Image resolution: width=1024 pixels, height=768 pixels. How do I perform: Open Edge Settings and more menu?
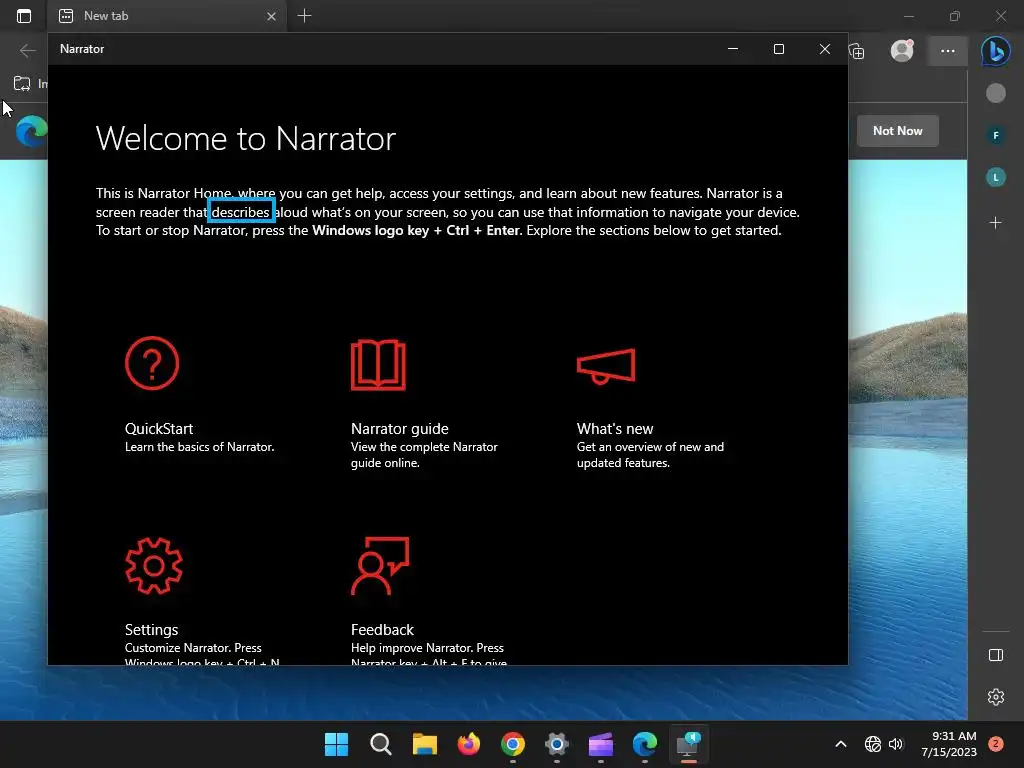click(x=948, y=51)
